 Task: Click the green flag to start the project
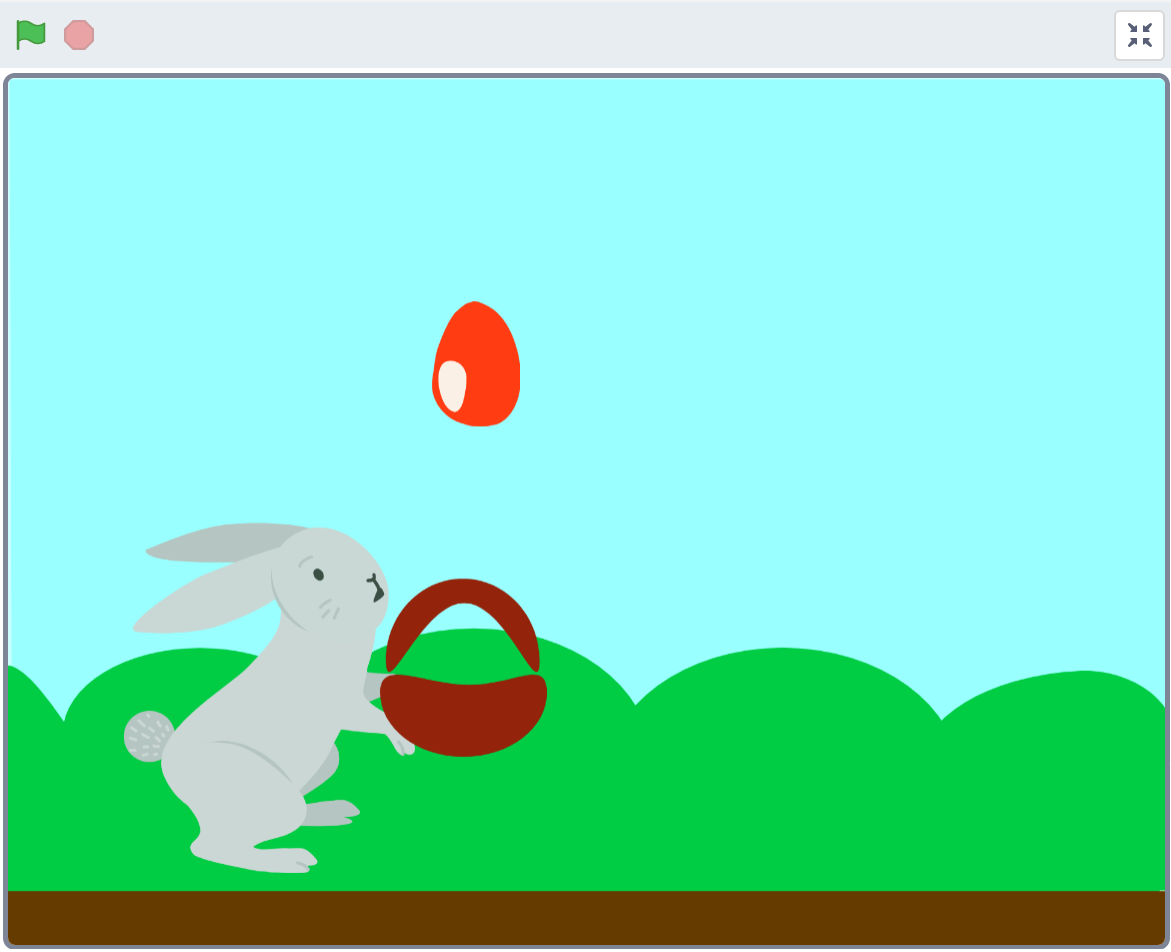tap(31, 34)
